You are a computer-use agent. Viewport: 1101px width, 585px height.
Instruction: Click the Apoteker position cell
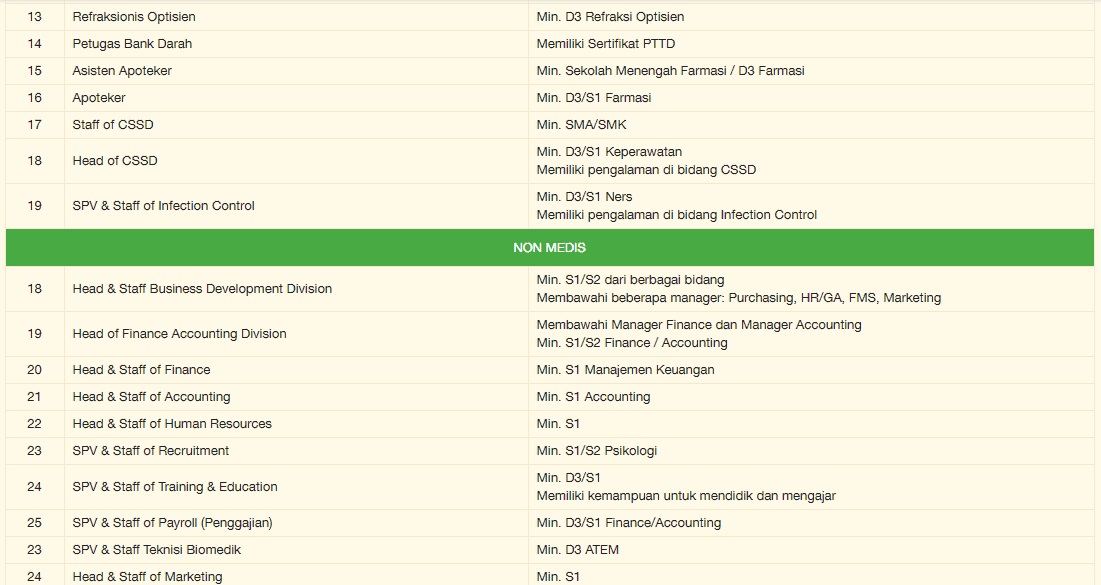click(x=99, y=98)
